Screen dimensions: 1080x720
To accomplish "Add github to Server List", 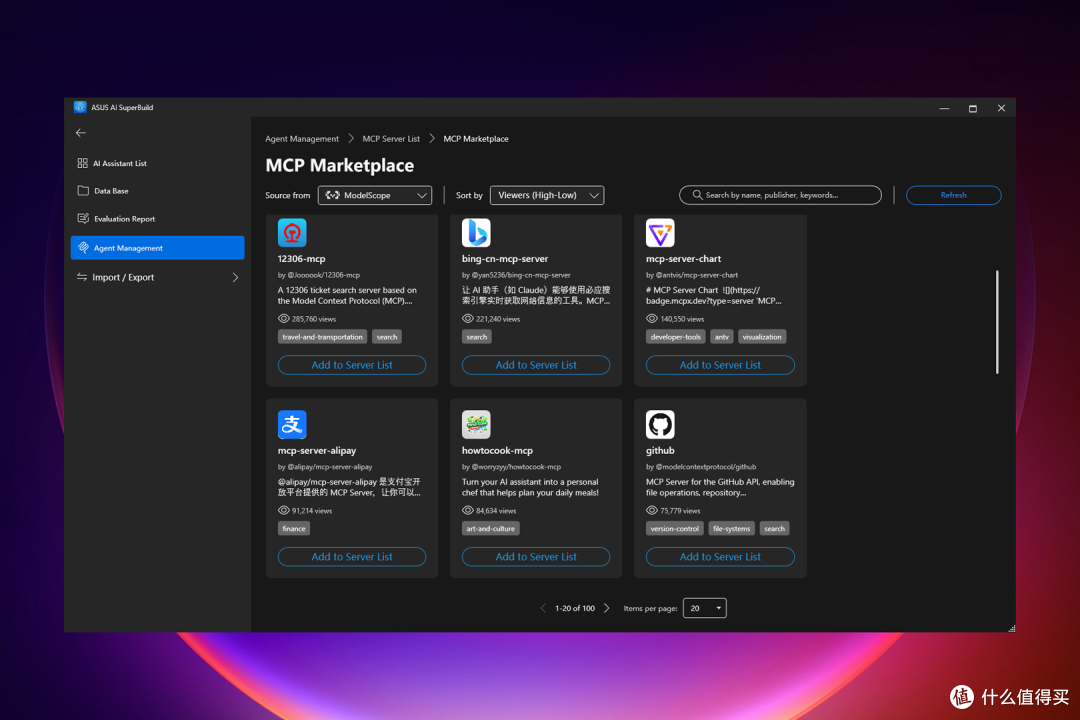I will coord(720,556).
